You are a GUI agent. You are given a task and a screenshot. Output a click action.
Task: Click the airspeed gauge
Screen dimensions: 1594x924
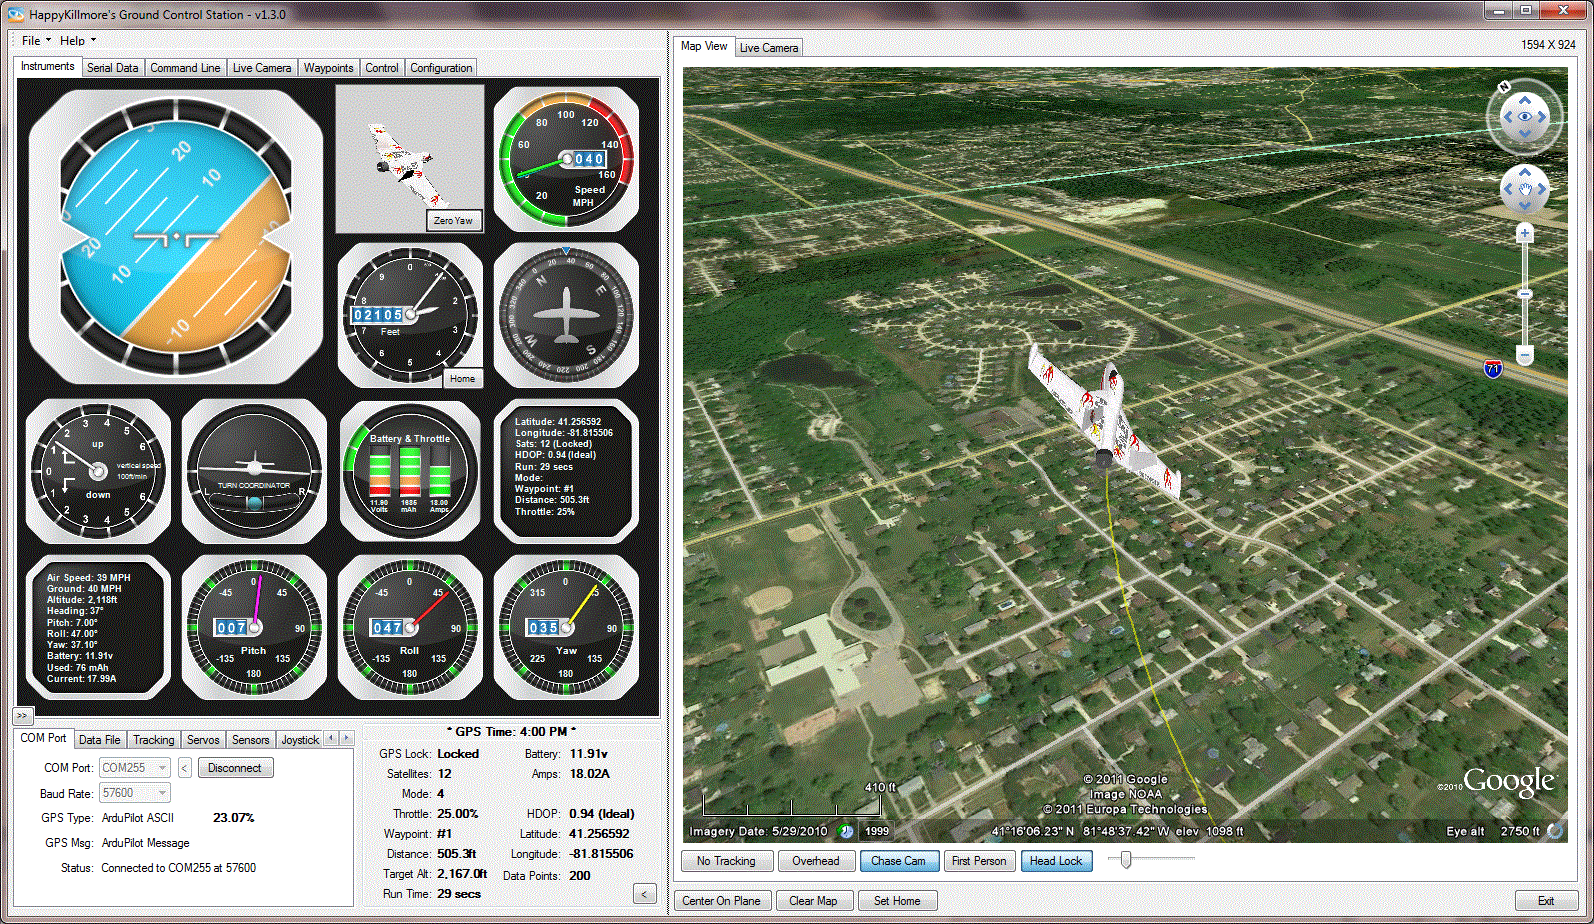coord(566,158)
